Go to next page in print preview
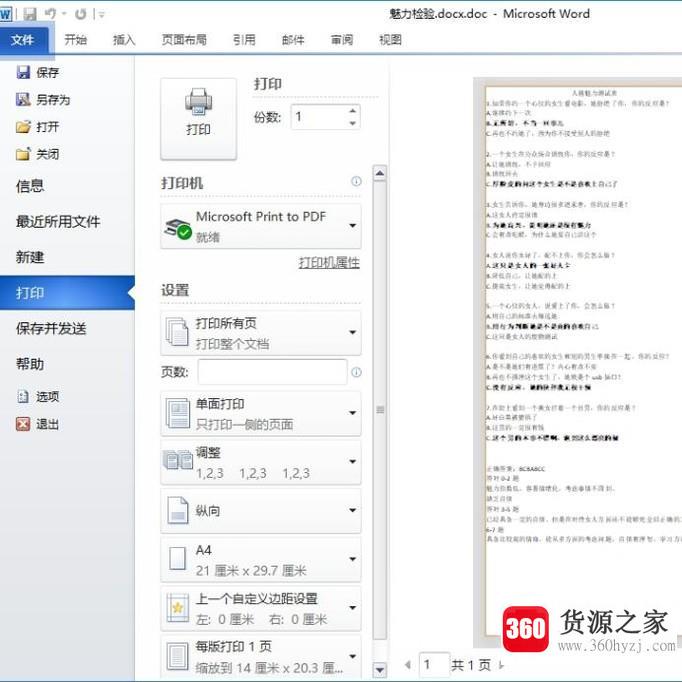Image resolution: width=682 pixels, height=682 pixels. coord(501,665)
